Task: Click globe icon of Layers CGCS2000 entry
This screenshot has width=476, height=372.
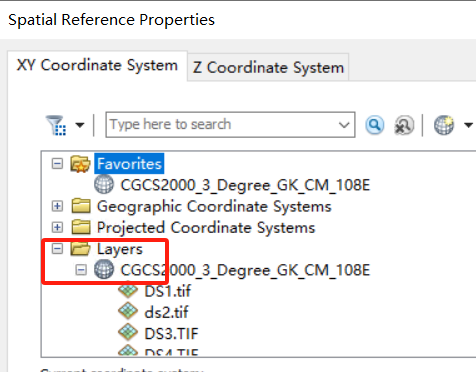Action: click(x=104, y=269)
